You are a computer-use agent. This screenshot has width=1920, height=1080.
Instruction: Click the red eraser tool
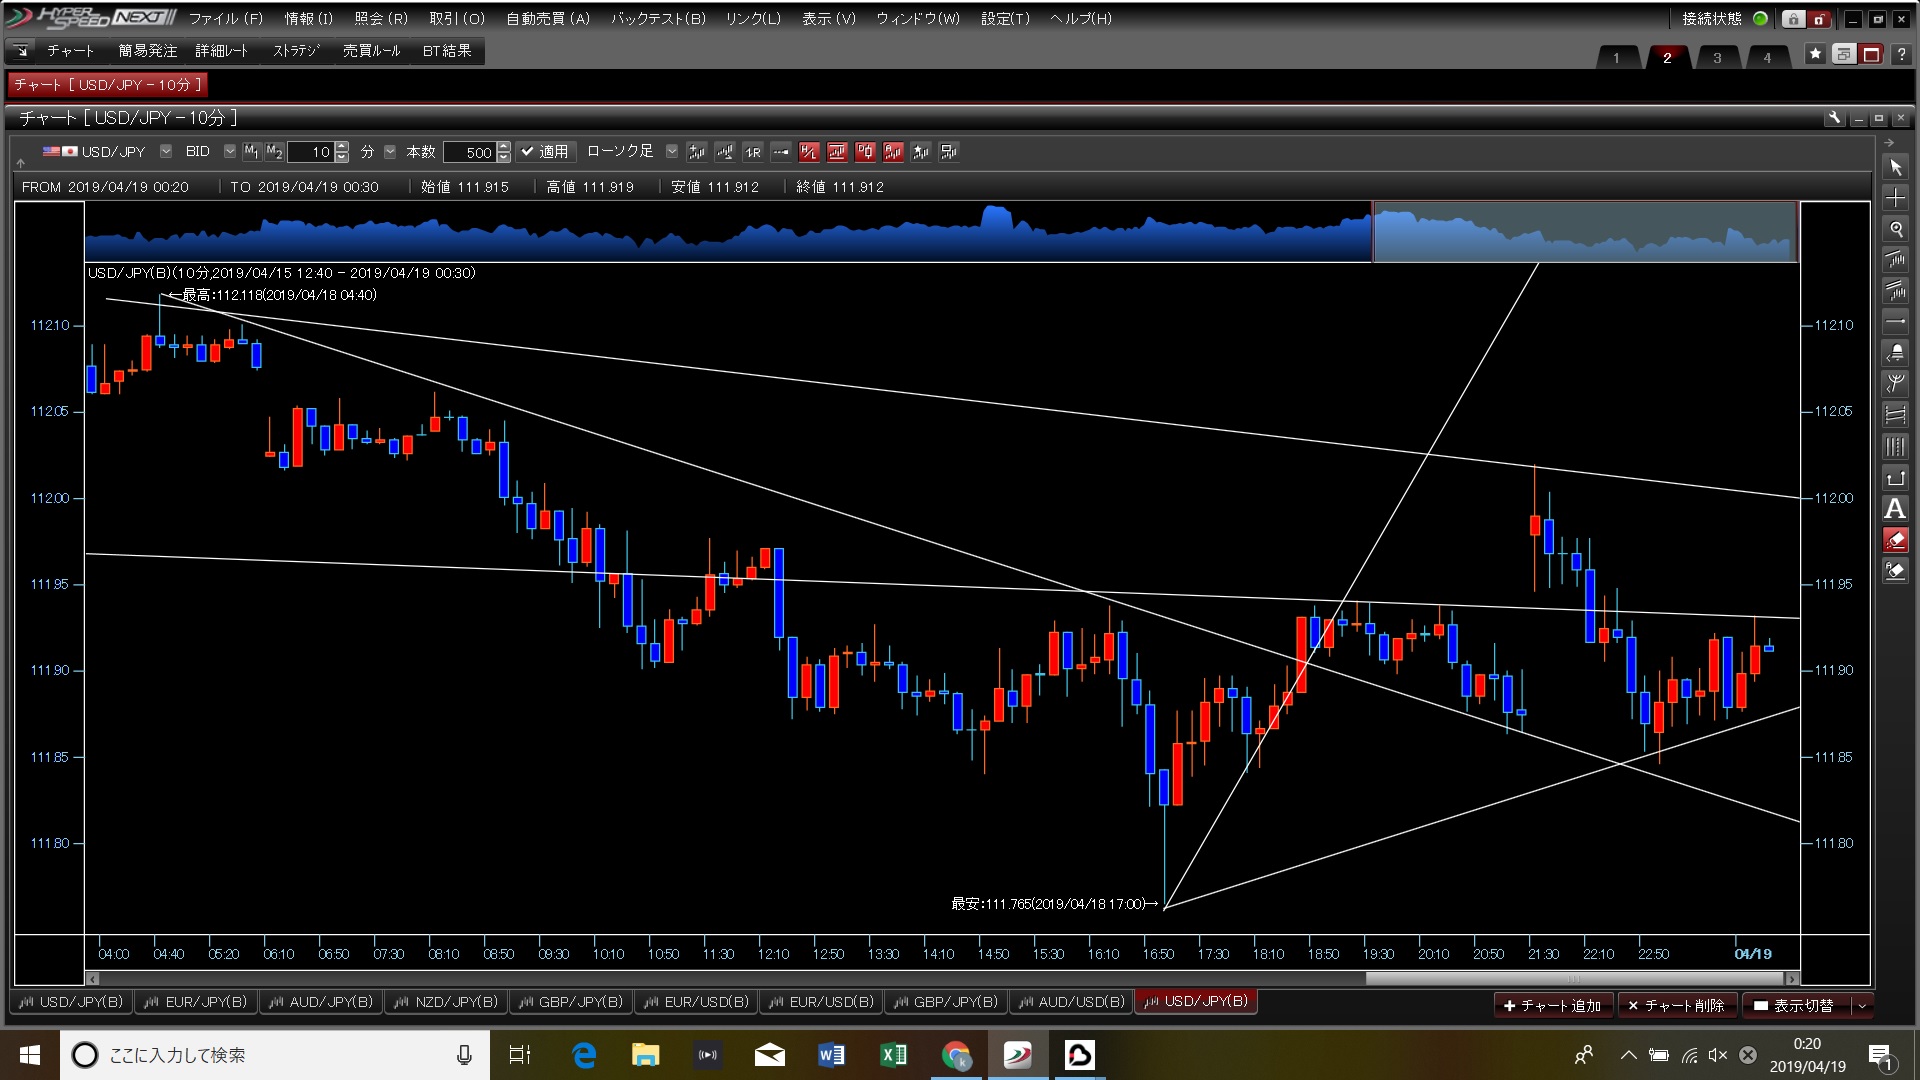coord(1895,540)
